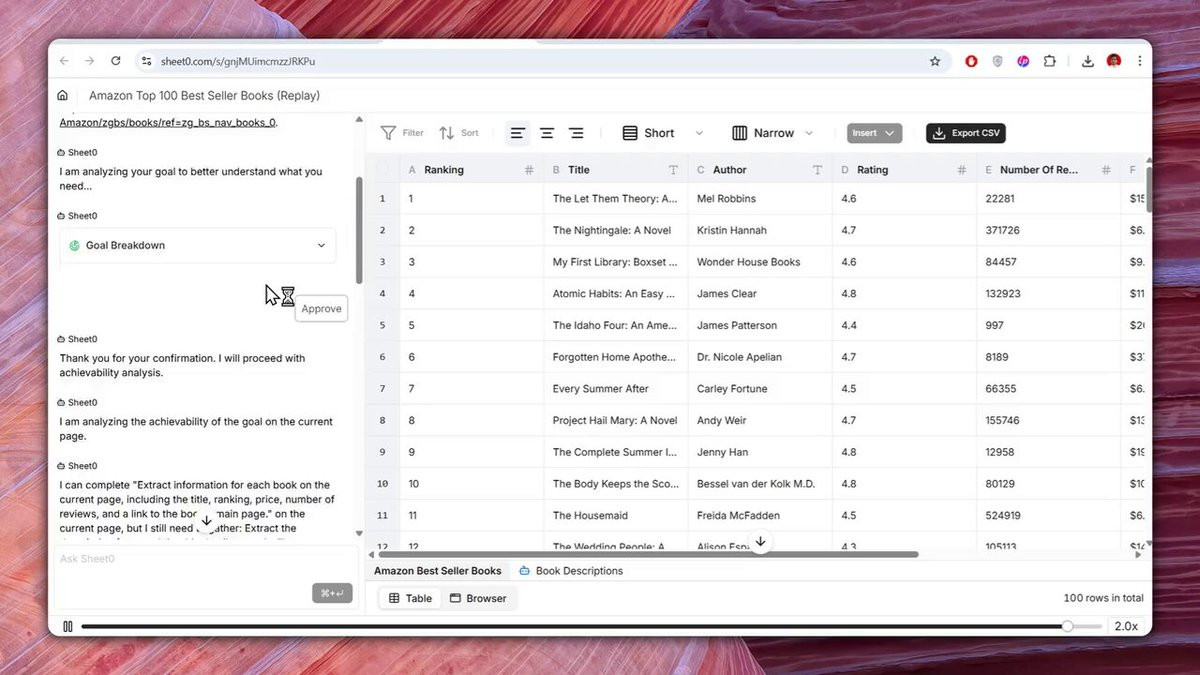Viewport: 1200px width, 675px height.
Task: Click the '100 rows in total' status text
Action: [1104, 598]
